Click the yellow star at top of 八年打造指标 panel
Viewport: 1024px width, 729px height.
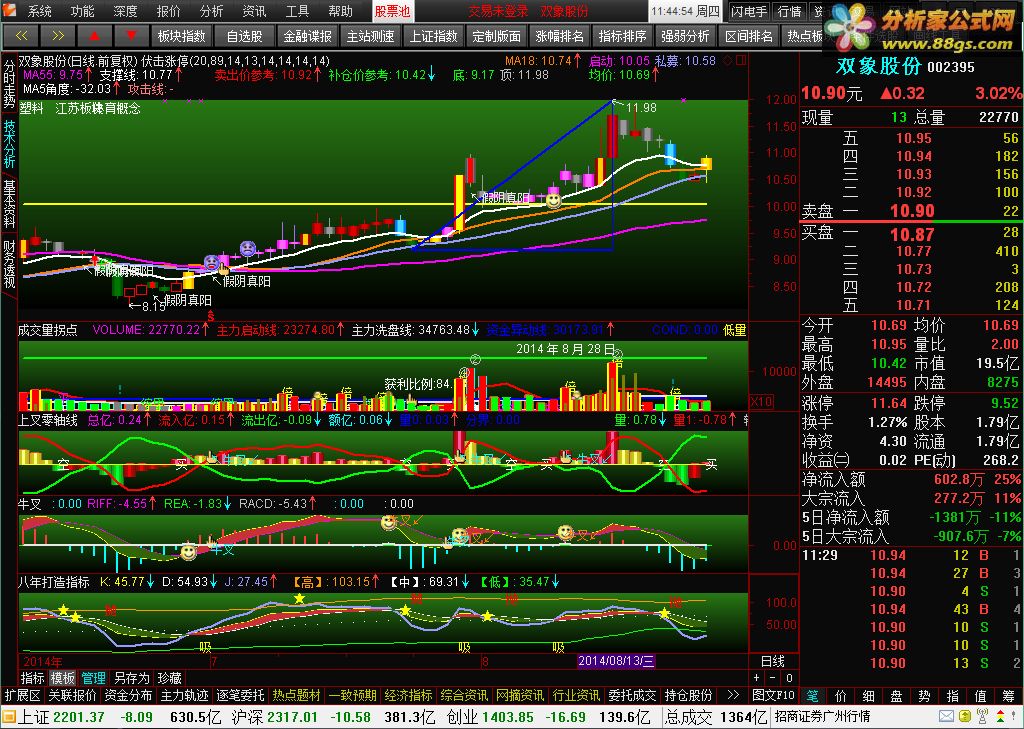point(299,598)
